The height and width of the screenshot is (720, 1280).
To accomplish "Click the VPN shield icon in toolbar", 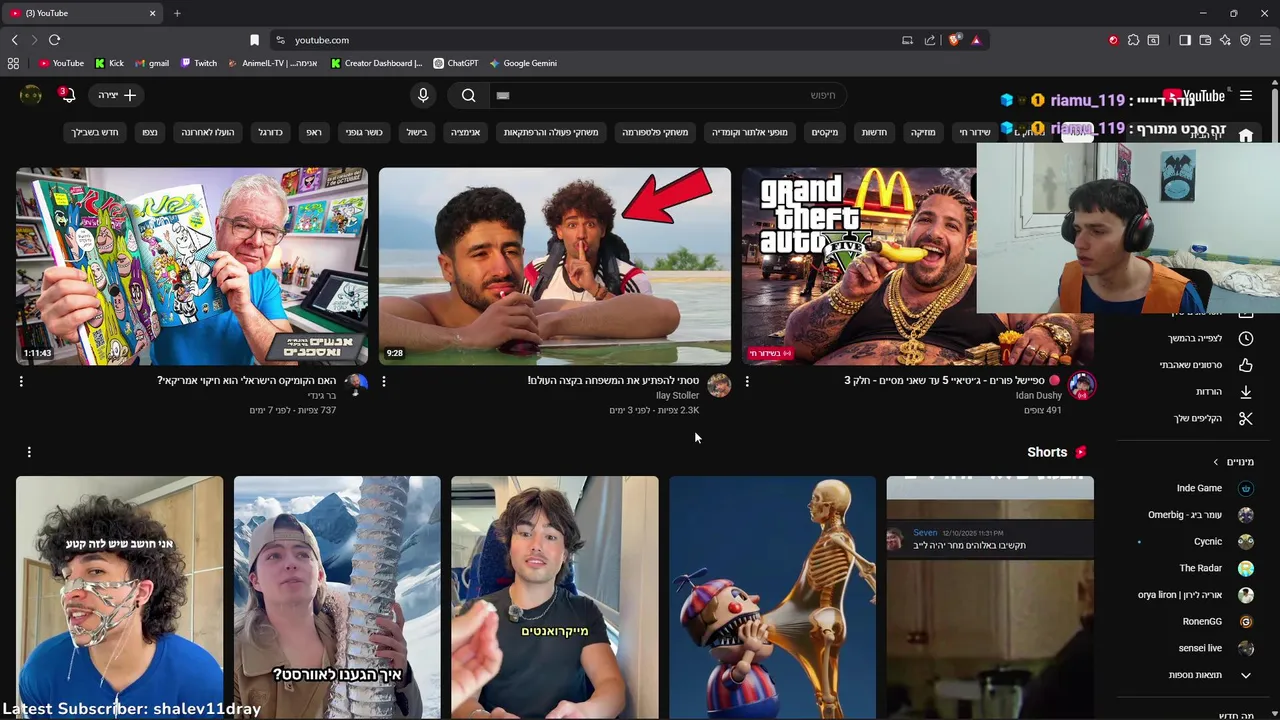I will (1245, 40).
